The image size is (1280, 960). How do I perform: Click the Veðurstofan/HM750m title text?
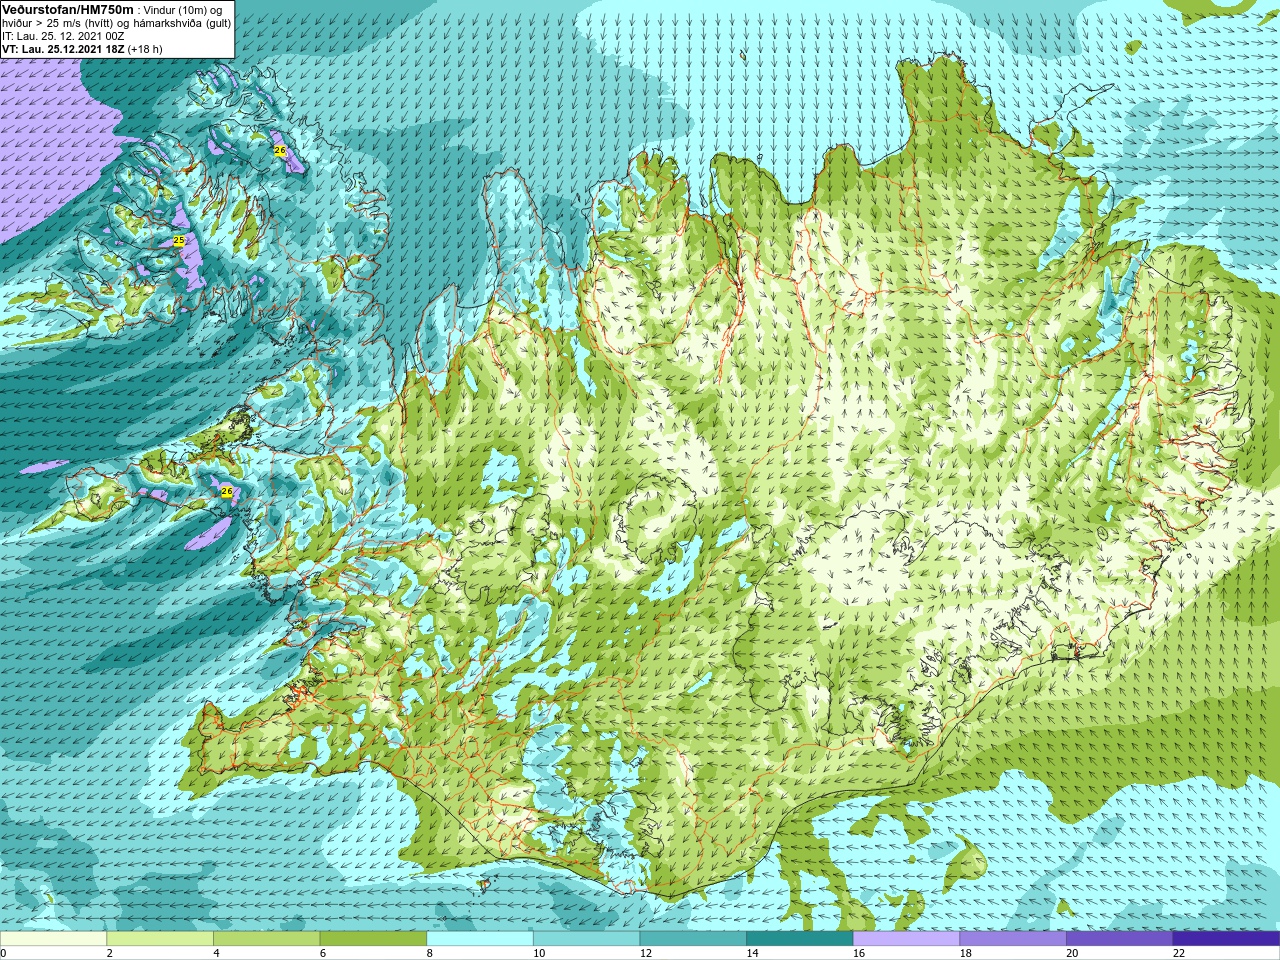(x=67, y=9)
